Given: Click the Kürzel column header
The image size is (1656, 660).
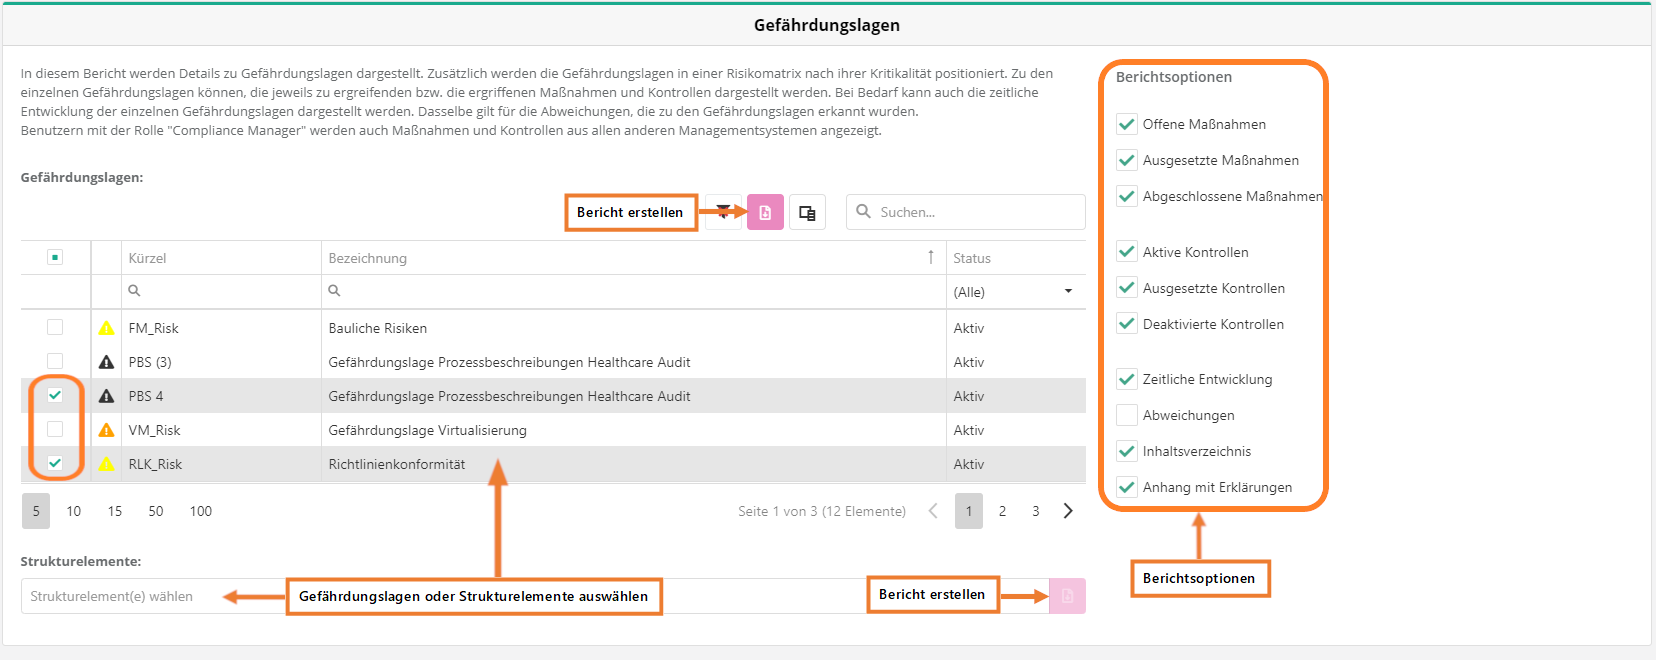Looking at the screenshot, I should pyautogui.click(x=148, y=258).
